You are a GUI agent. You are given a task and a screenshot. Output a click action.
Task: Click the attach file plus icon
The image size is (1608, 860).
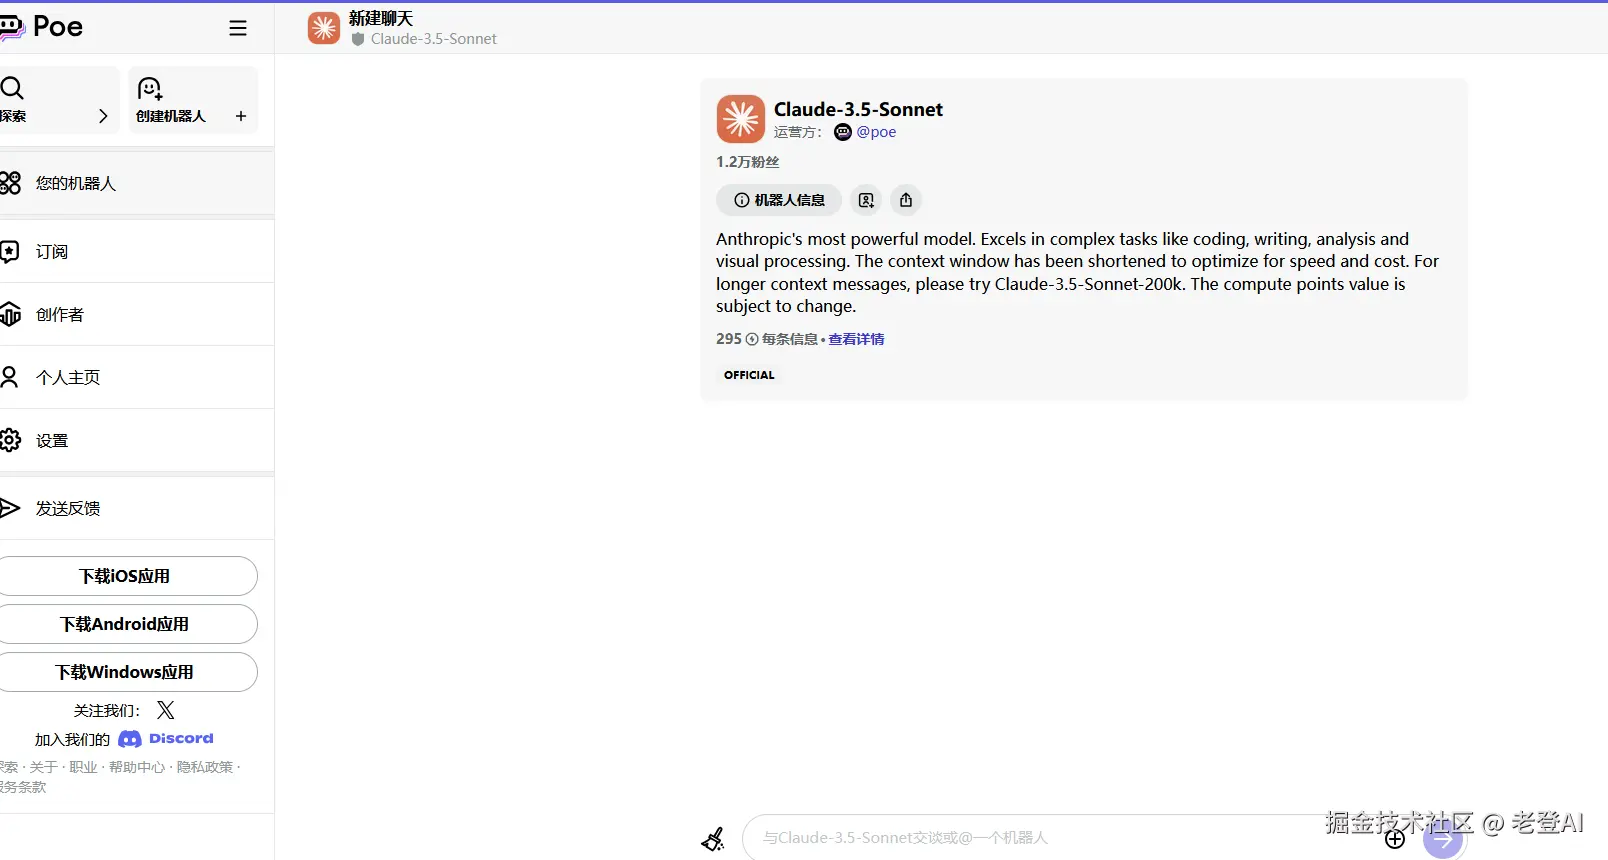pos(1395,839)
